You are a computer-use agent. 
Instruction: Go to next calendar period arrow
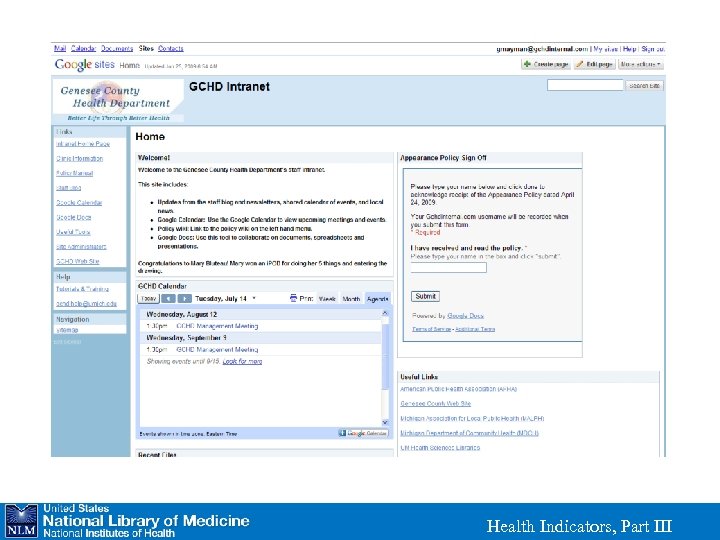185,299
